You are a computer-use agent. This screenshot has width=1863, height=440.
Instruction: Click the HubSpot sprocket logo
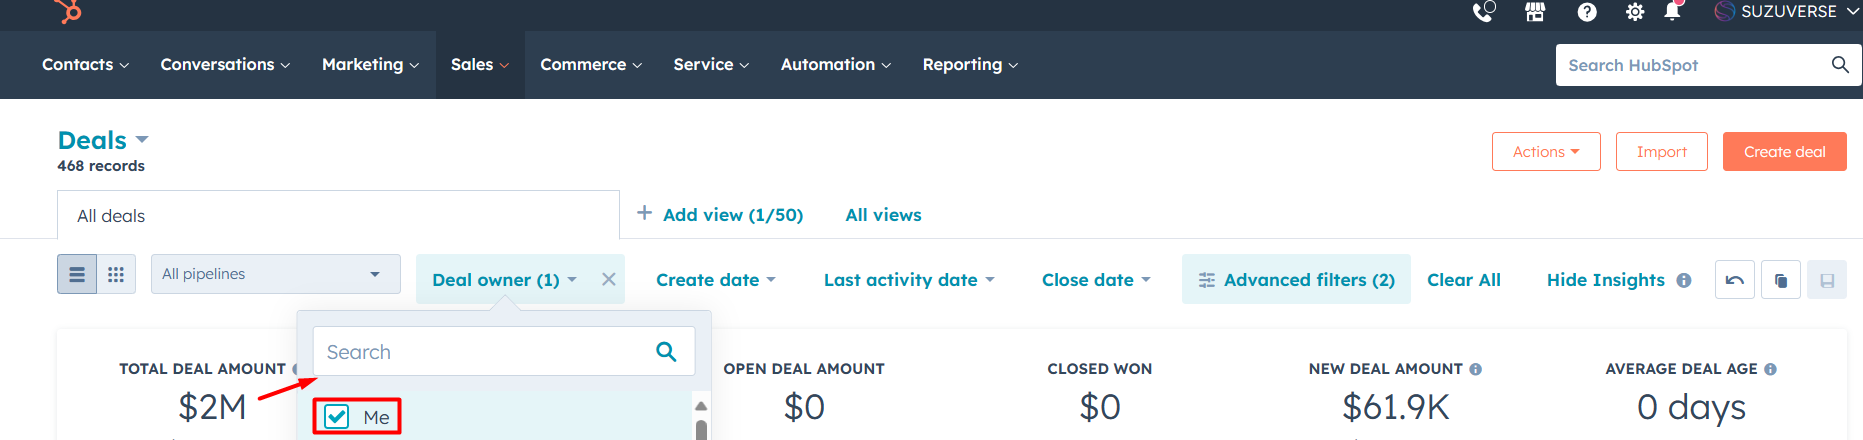(x=69, y=11)
